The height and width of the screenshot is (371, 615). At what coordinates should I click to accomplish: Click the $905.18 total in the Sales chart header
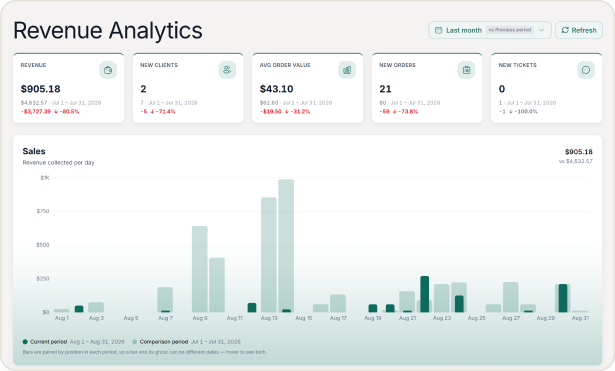click(579, 152)
